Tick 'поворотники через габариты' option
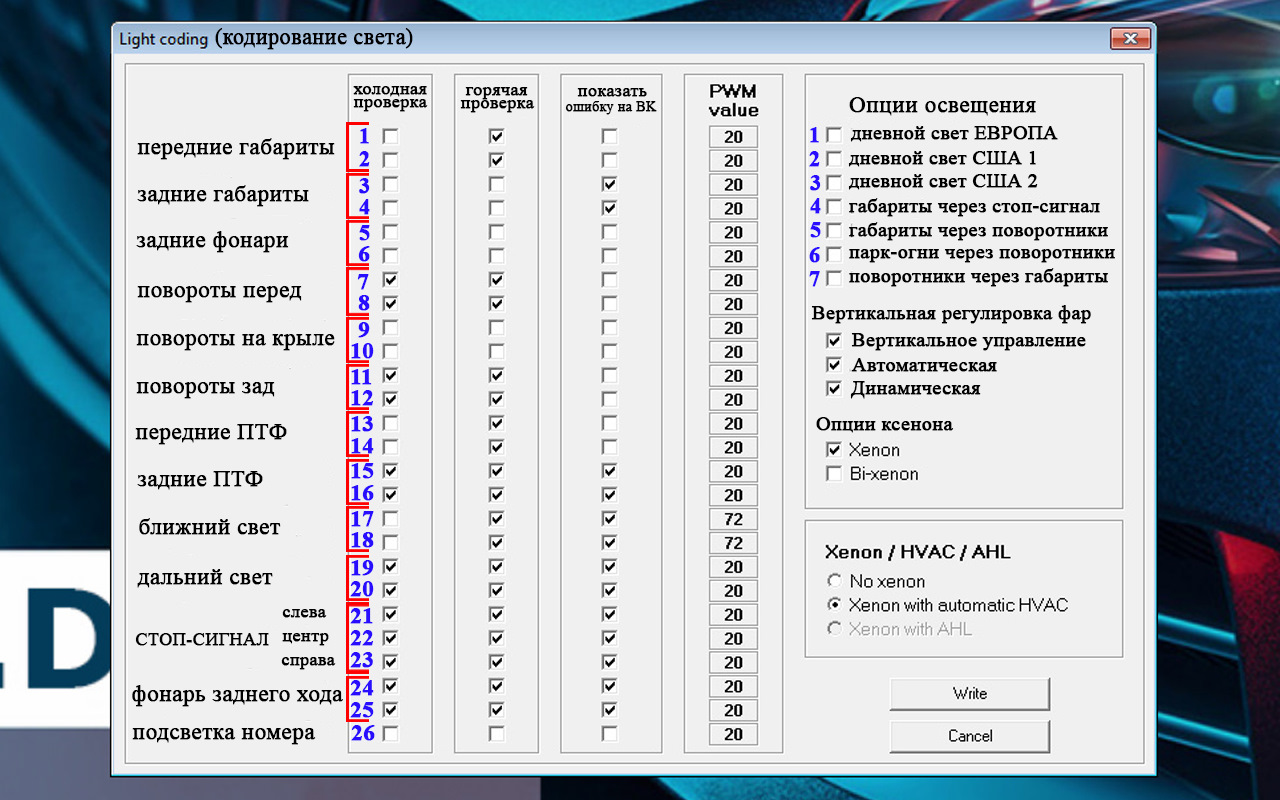Image resolution: width=1280 pixels, height=800 pixels. click(x=833, y=277)
